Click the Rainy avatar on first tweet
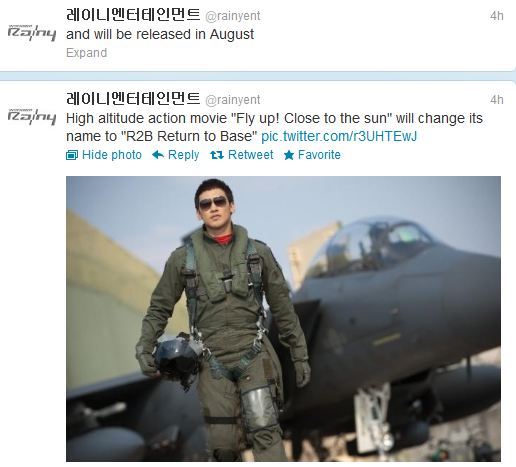The image size is (516, 467). pos(32,33)
